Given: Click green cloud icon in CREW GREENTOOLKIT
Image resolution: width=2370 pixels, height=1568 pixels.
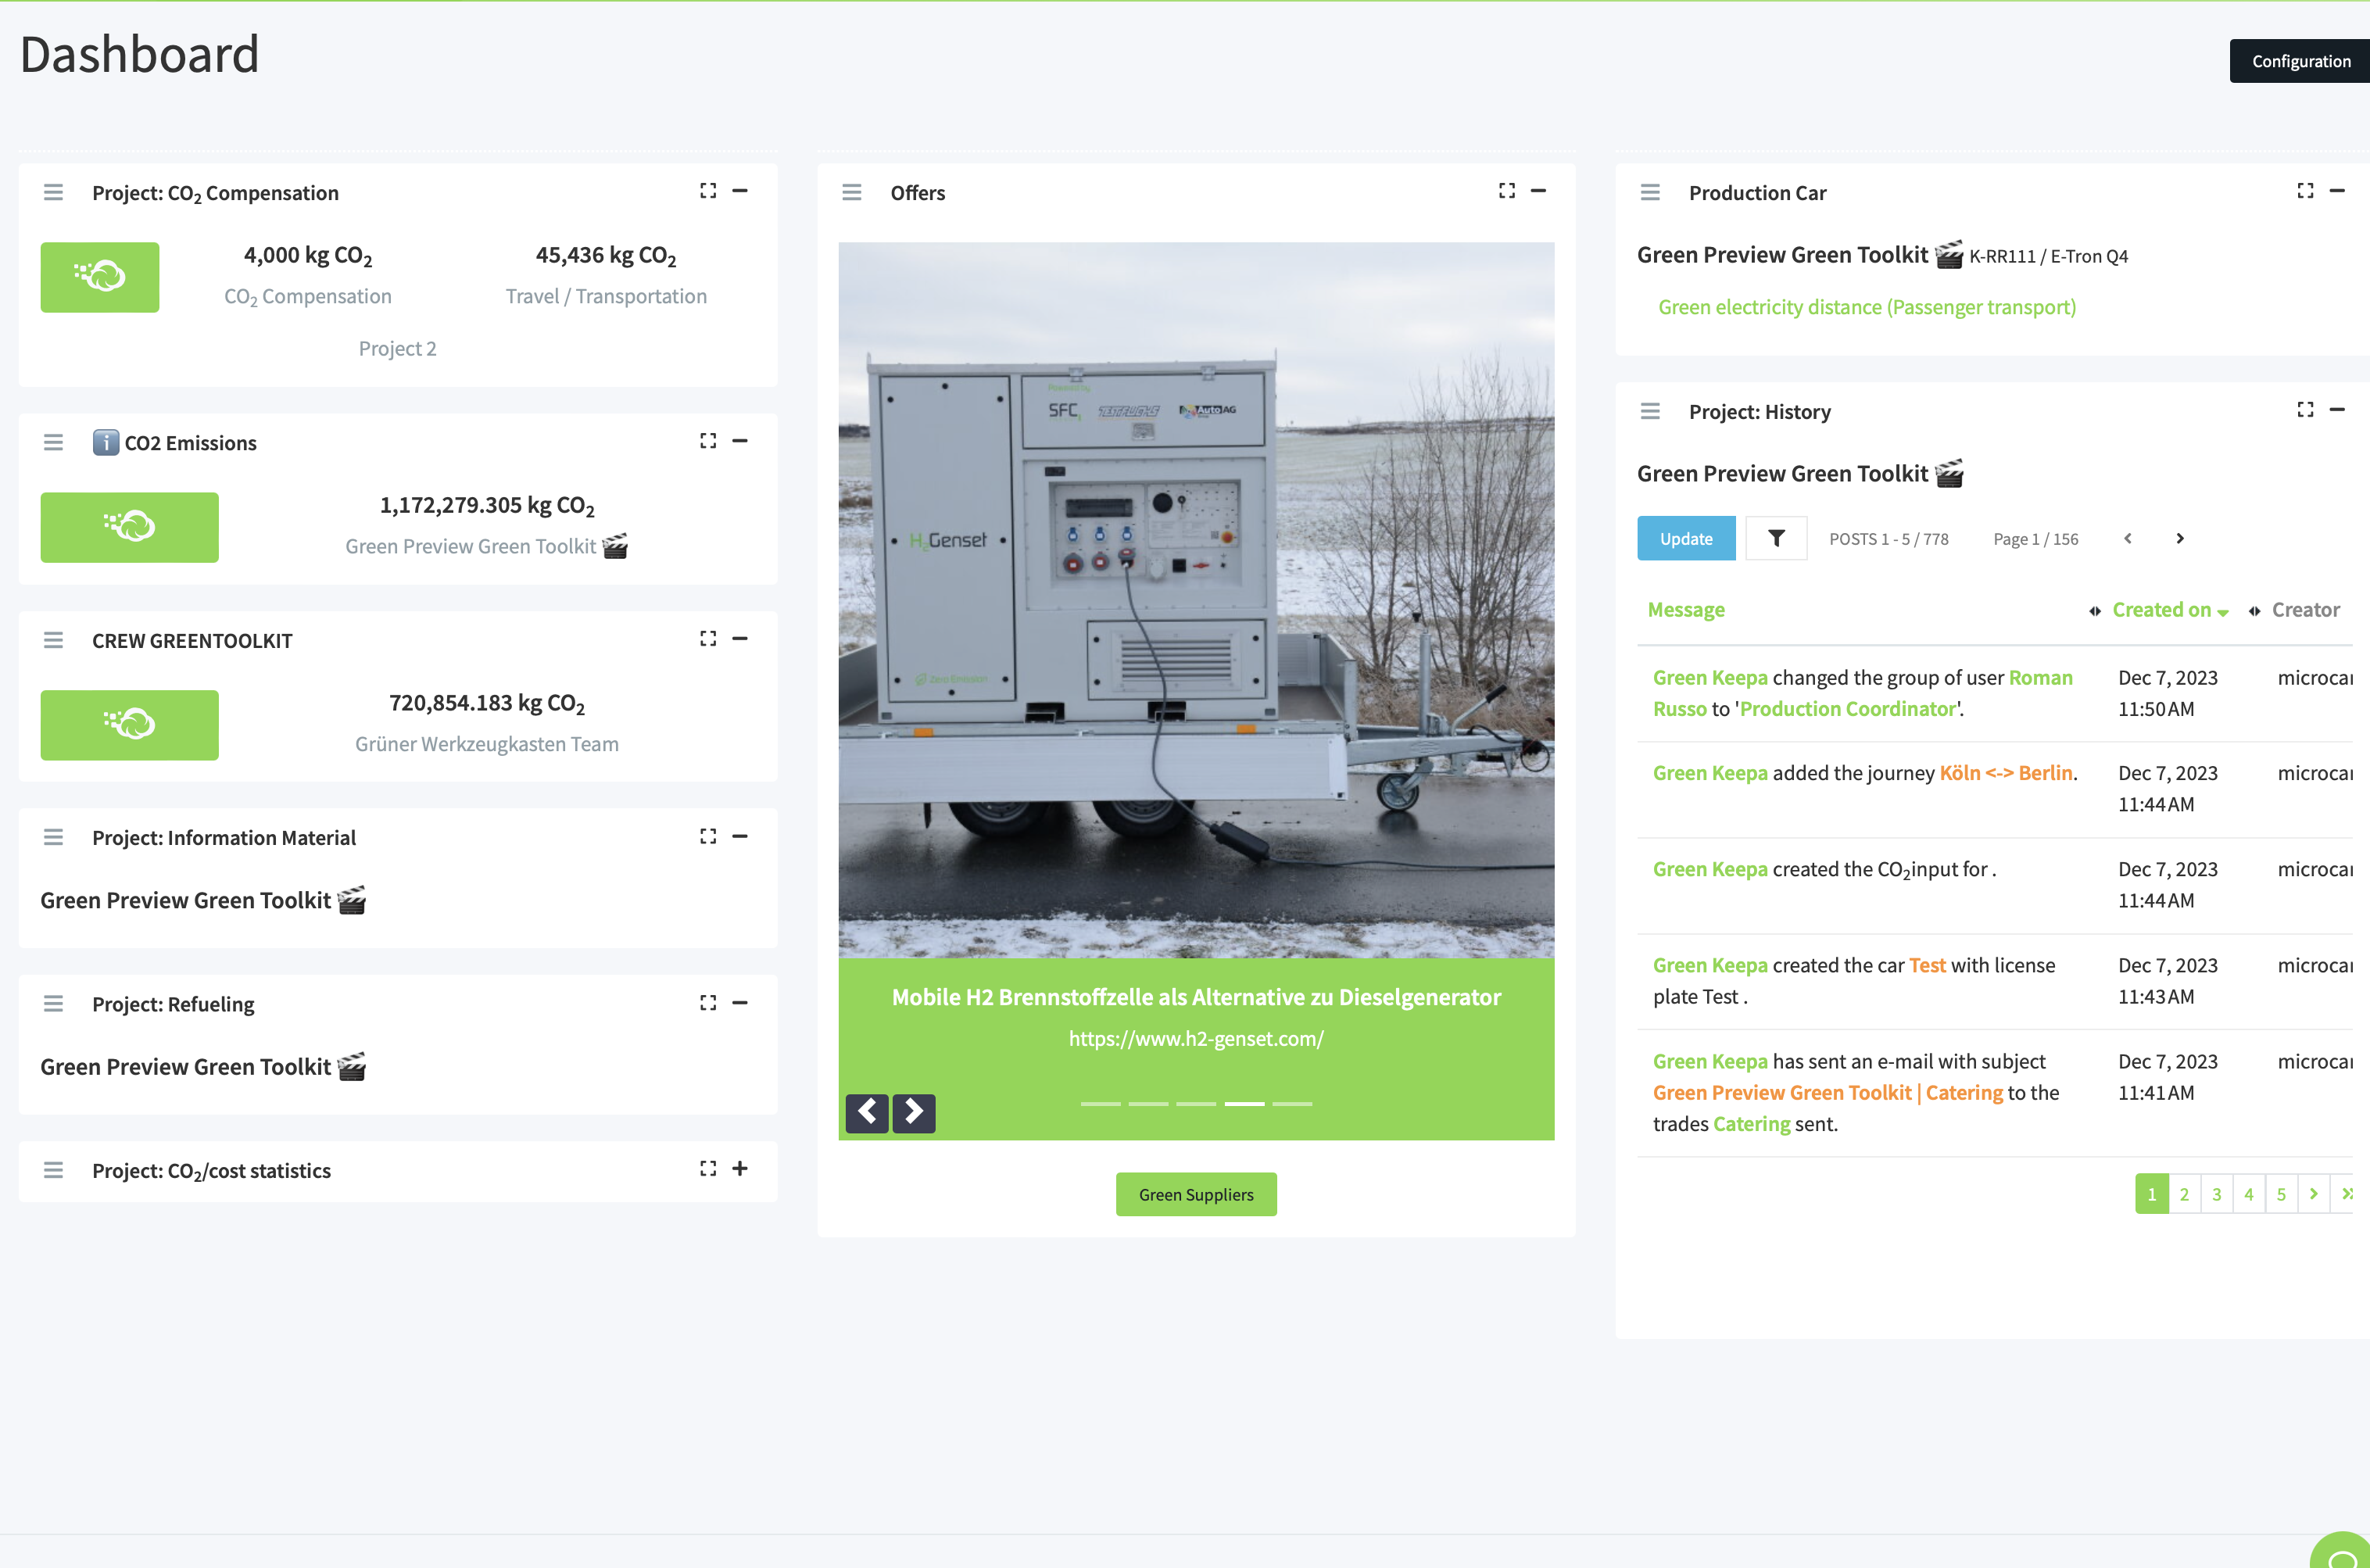Looking at the screenshot, I should click(129, 724).
